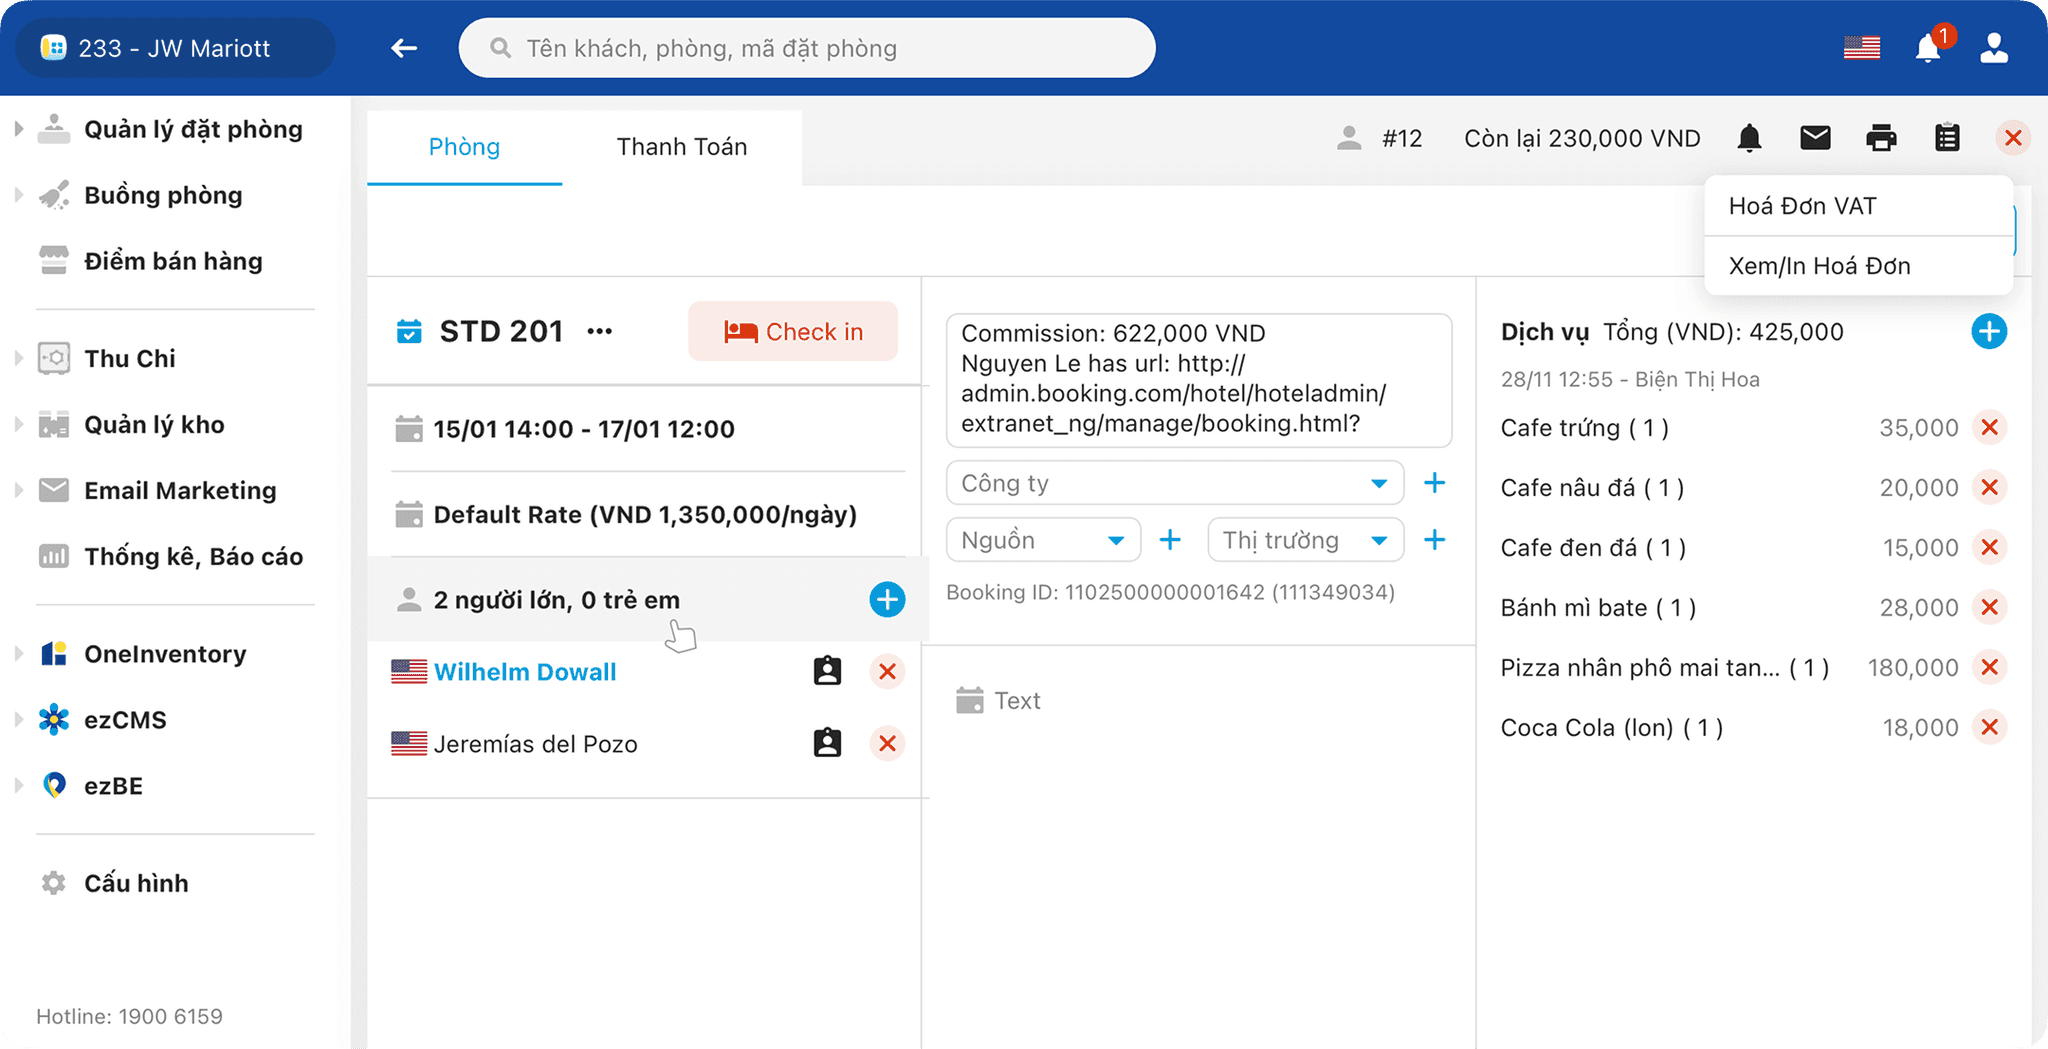Open guest Wilhelm Dowall profile link
Image resolution: width=2048 pixels, height=1049 pixels.
pyautogui.click(x=525, y=672)
